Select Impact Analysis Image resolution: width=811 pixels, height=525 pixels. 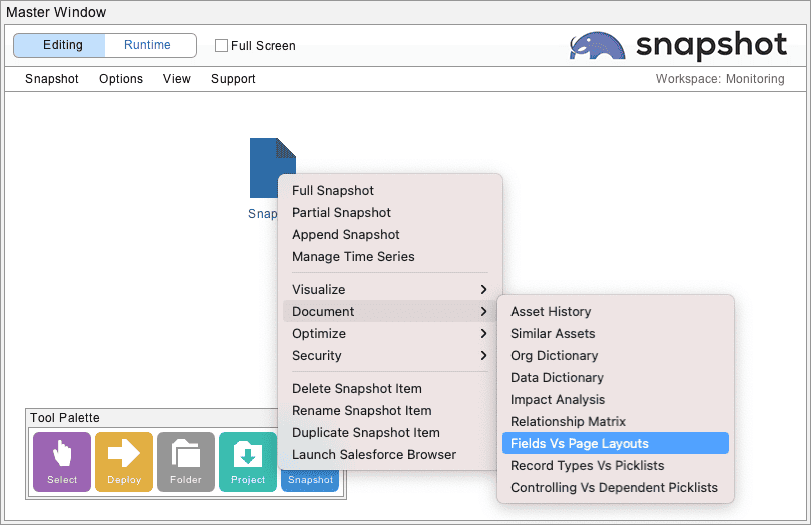coord(615,399)
